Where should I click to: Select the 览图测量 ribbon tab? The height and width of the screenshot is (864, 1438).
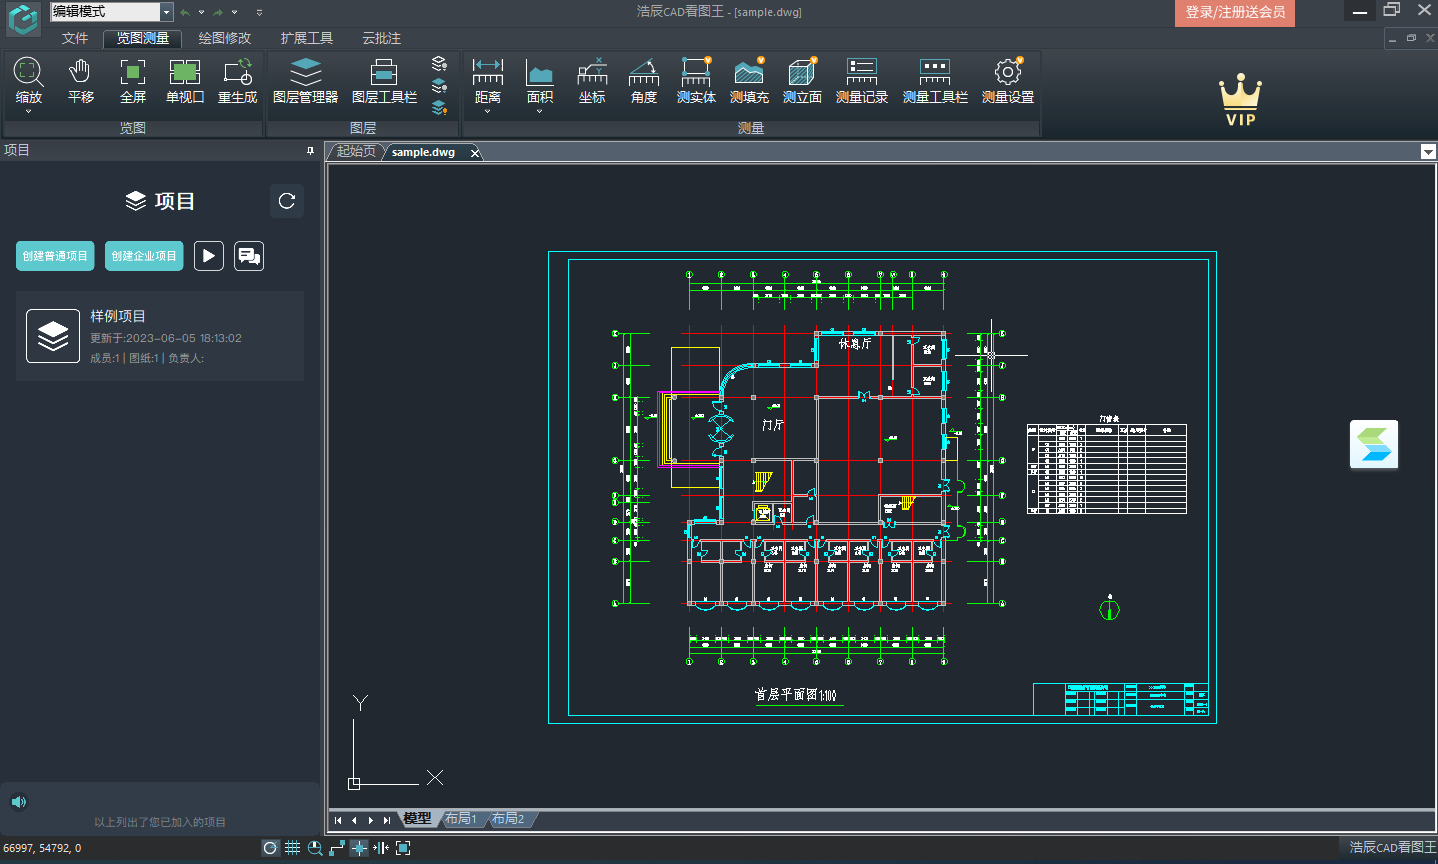143,38
